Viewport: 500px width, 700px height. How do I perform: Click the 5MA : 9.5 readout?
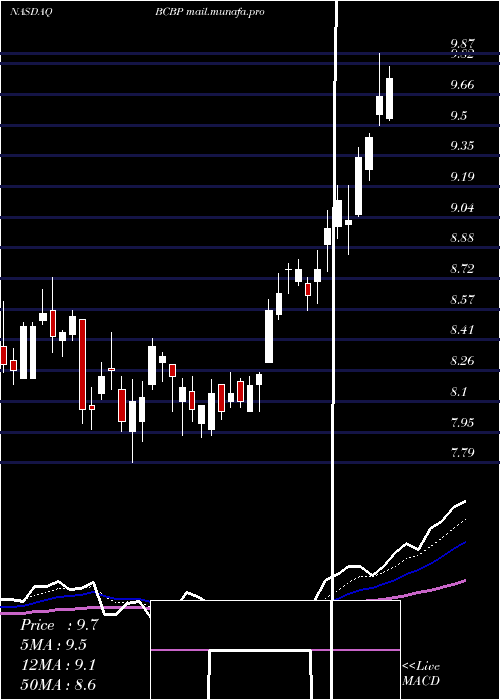54,645
